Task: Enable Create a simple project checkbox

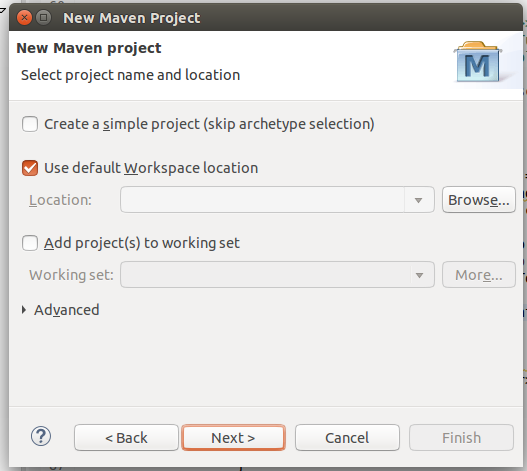Action: 30,124
